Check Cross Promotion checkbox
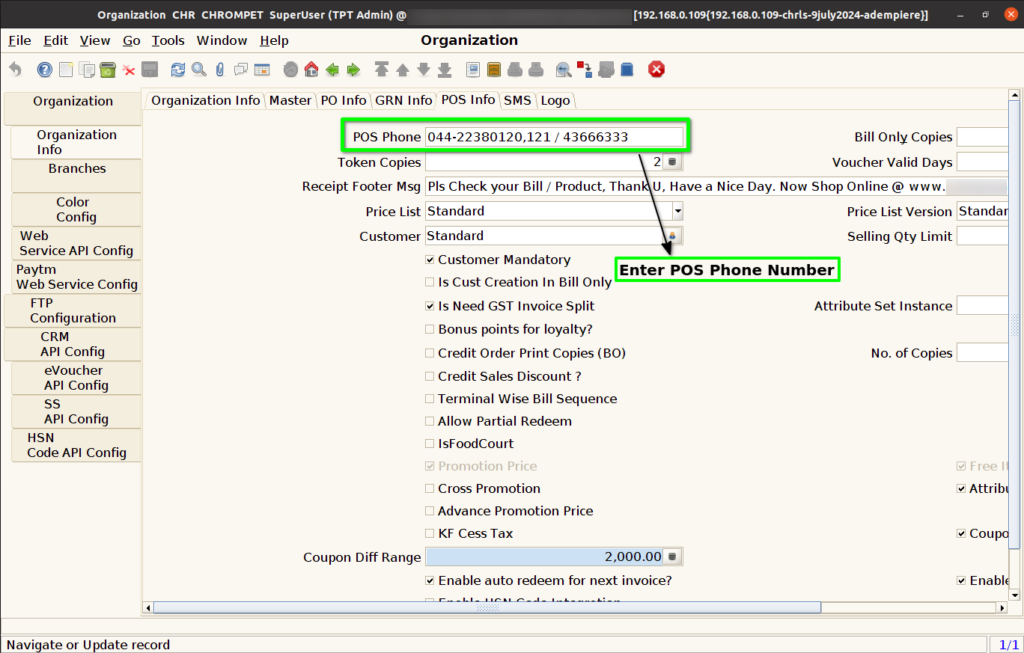The height and width of the screenshot is (653, 1024). (x=430, y=488)
